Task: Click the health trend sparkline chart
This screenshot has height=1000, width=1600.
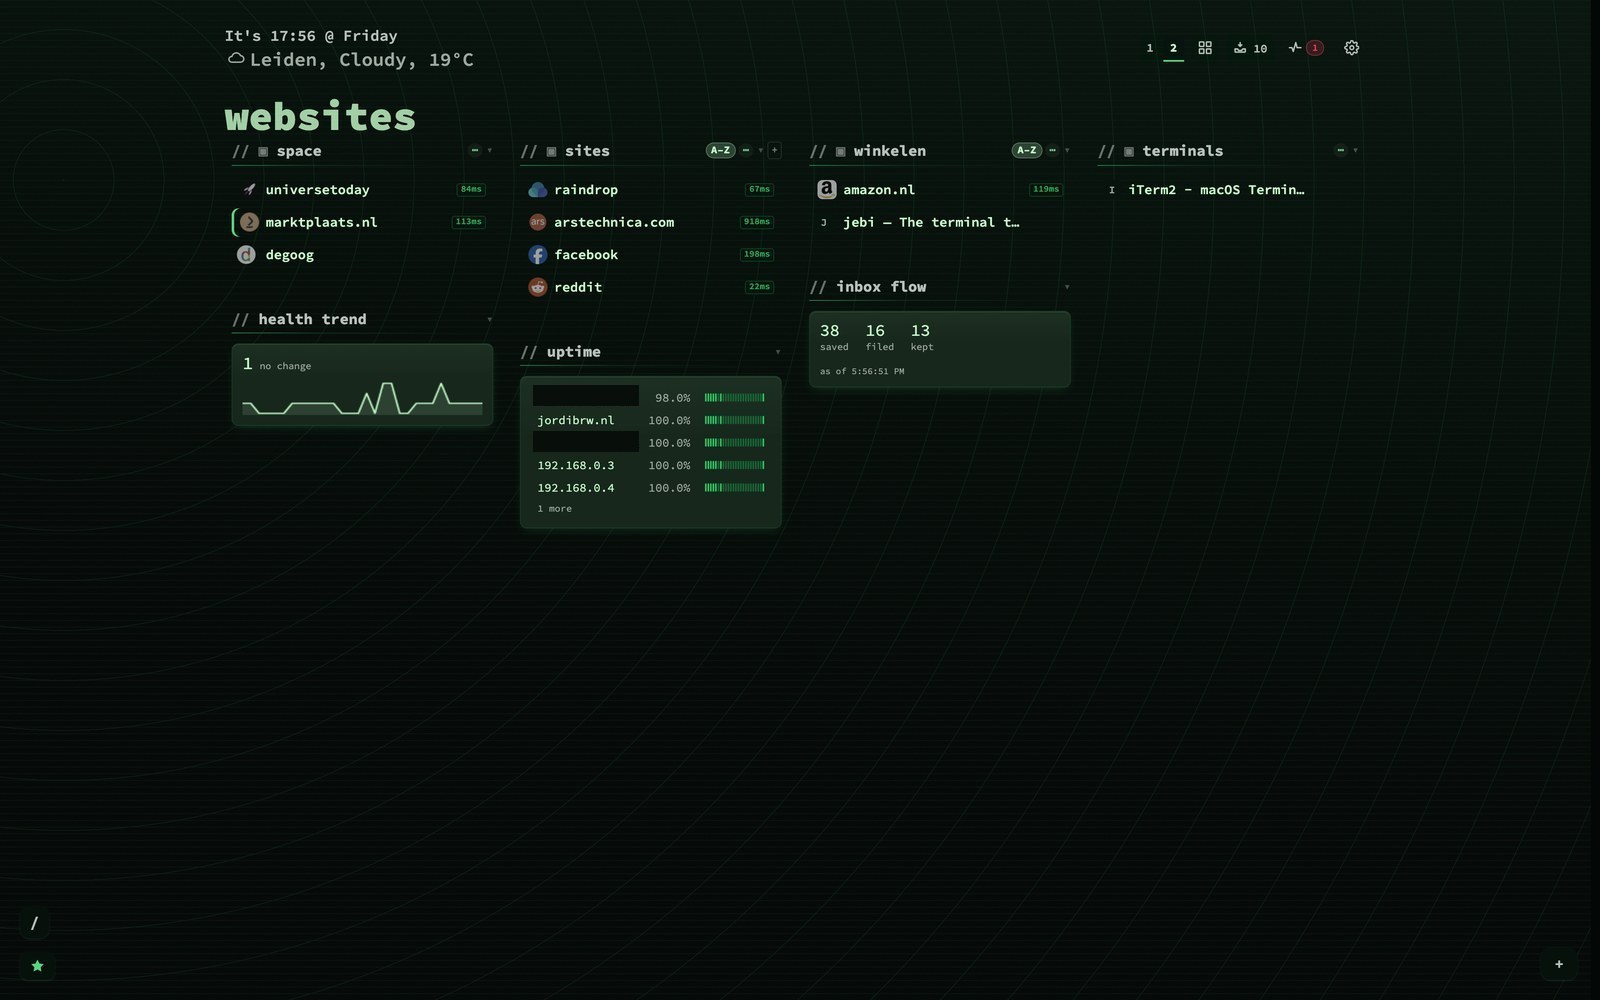Action: [x=362, y=398]
